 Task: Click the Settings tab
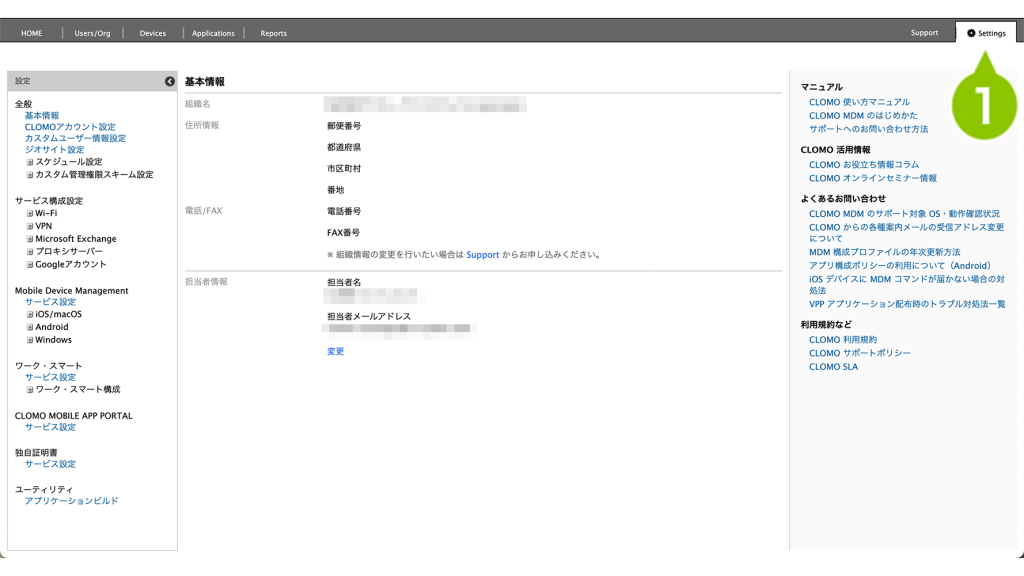pos(986,33)
